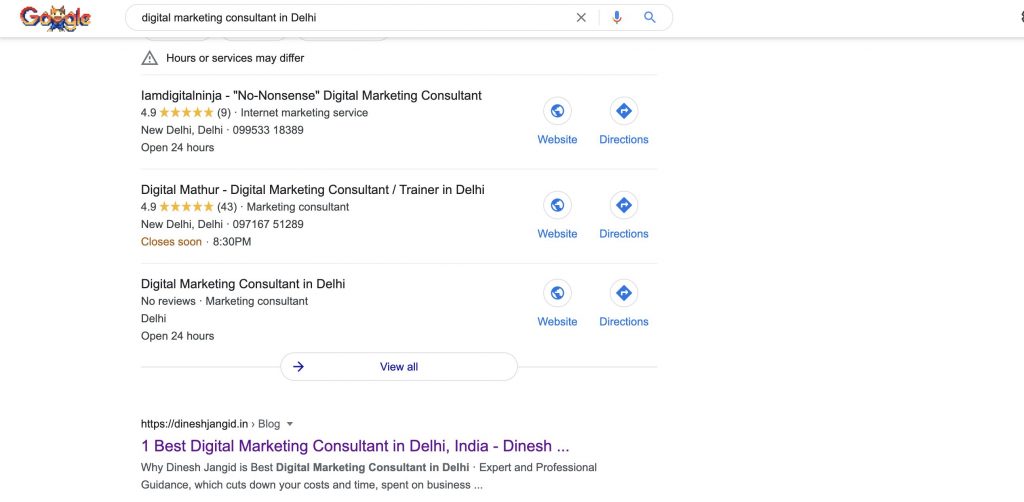Click the https://dineshjangid.in Blog breadcrumb
This screenshot has width=1024, height=502.
pyautogui.click(x=210, y=424)
